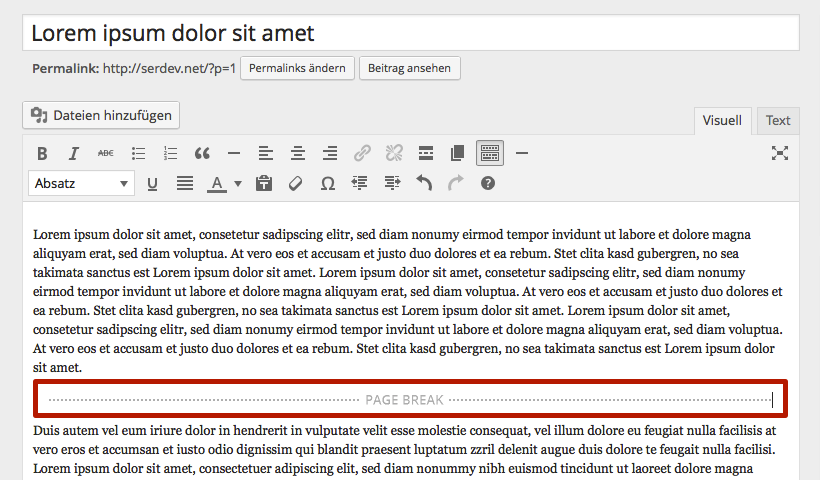Viewport: 820px width, 480px height.
Task: Toggle underline formatting
Action: pyautogui.click(x=152, y=184)
